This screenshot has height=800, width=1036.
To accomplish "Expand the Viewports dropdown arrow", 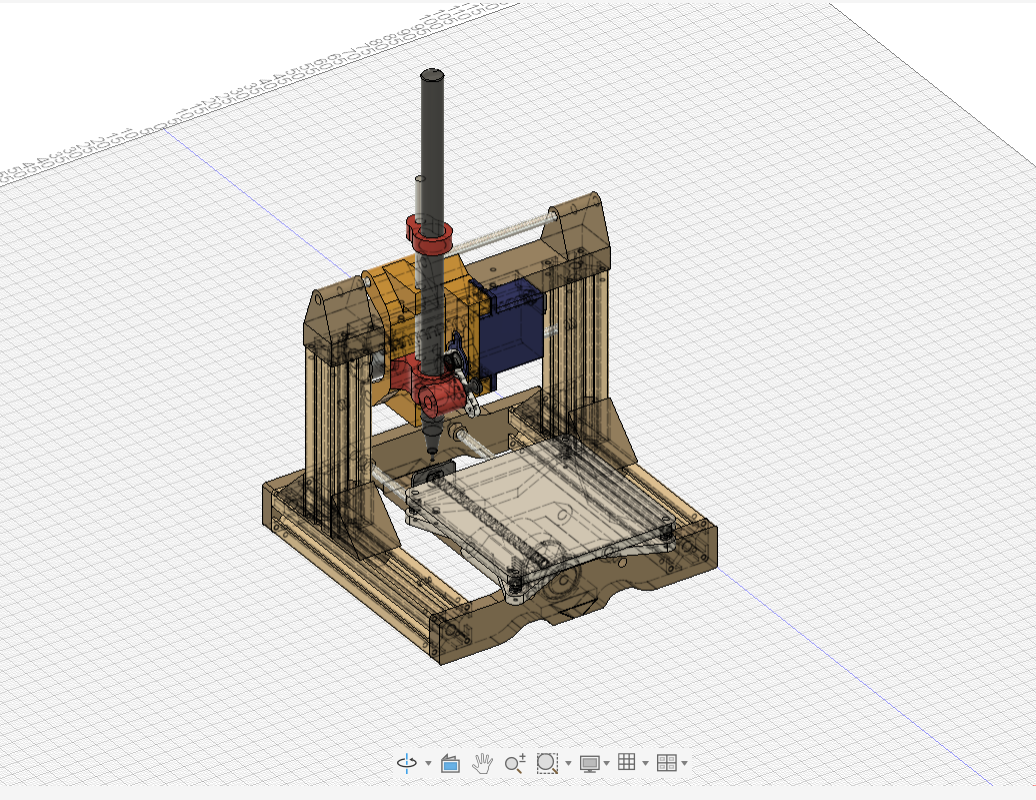I will pos(684,764).
